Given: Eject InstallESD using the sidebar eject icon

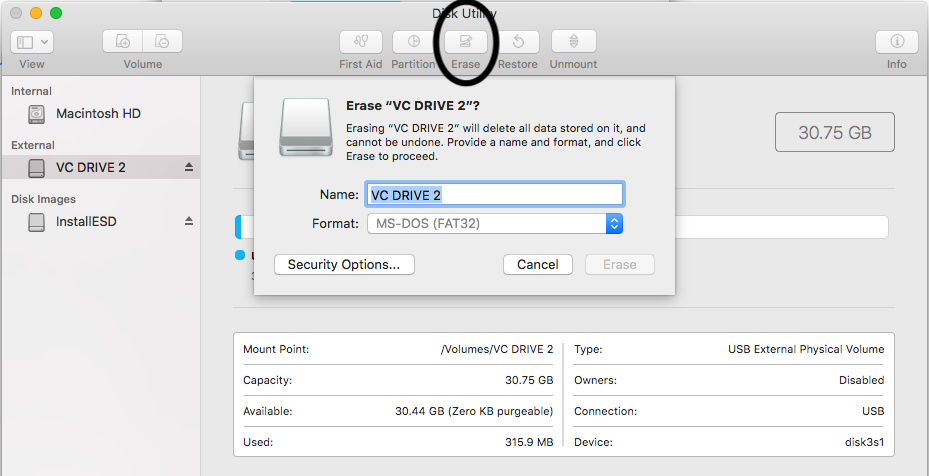Looking at the screenshot, I should [x=188, y=221].
